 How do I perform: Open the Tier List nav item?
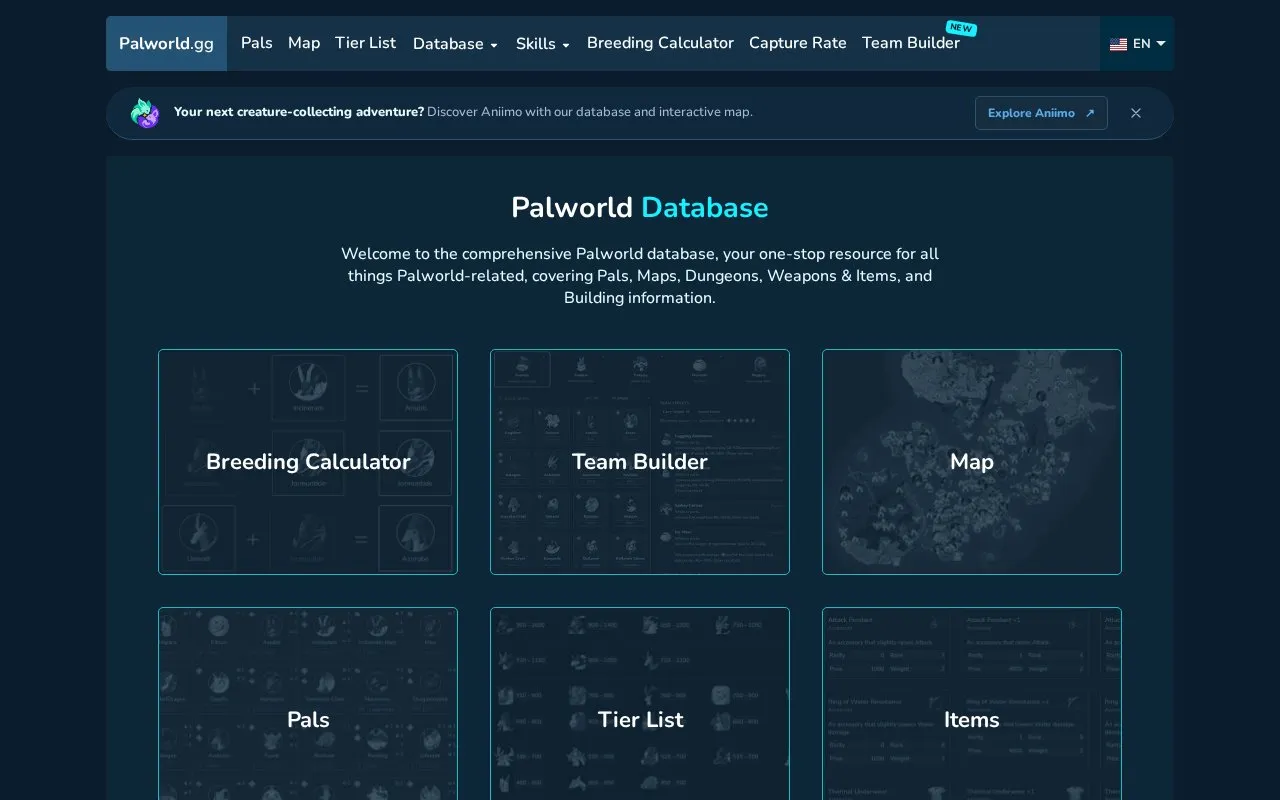pyautogui.click(x=365, y=43)
